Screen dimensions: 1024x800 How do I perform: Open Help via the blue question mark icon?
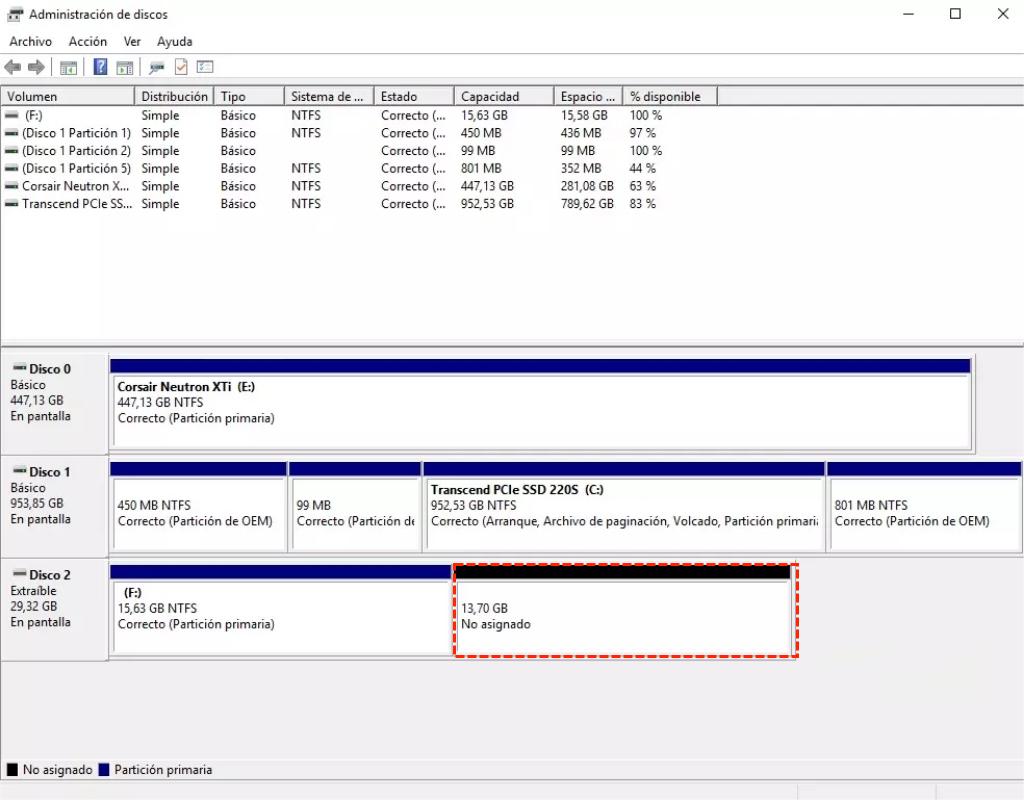pos(100,67)
